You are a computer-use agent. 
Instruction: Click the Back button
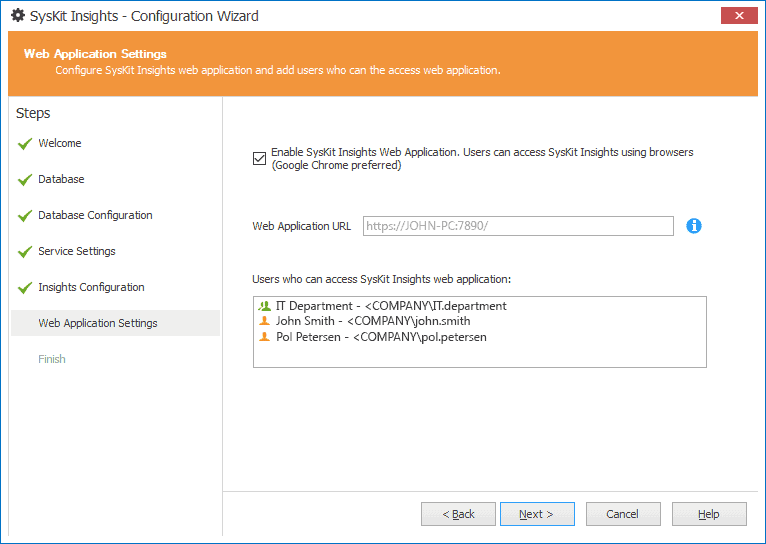(458, 514)
